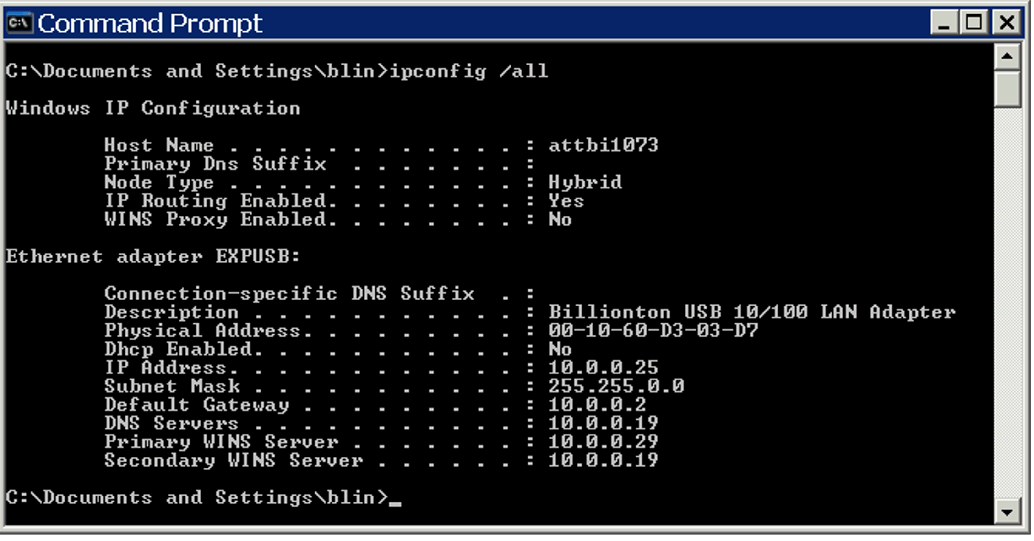Screen dimensions: 1034x541
Task: Click the physical address 00-10-60-D3-03-D7
Action: [x=654, y=331]
